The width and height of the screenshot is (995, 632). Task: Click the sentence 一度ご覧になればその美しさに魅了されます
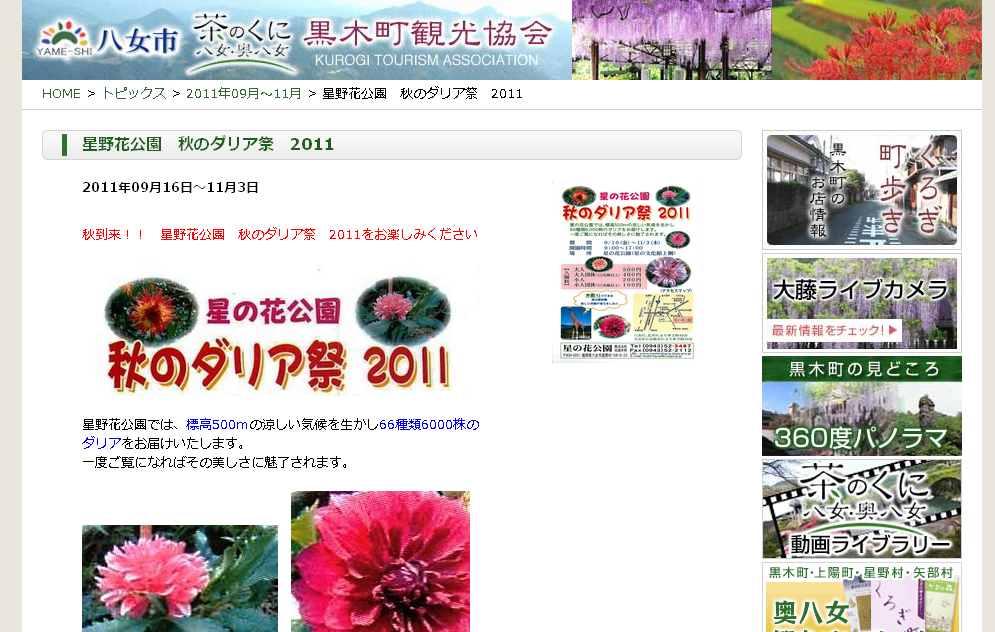tap(216, 462)
